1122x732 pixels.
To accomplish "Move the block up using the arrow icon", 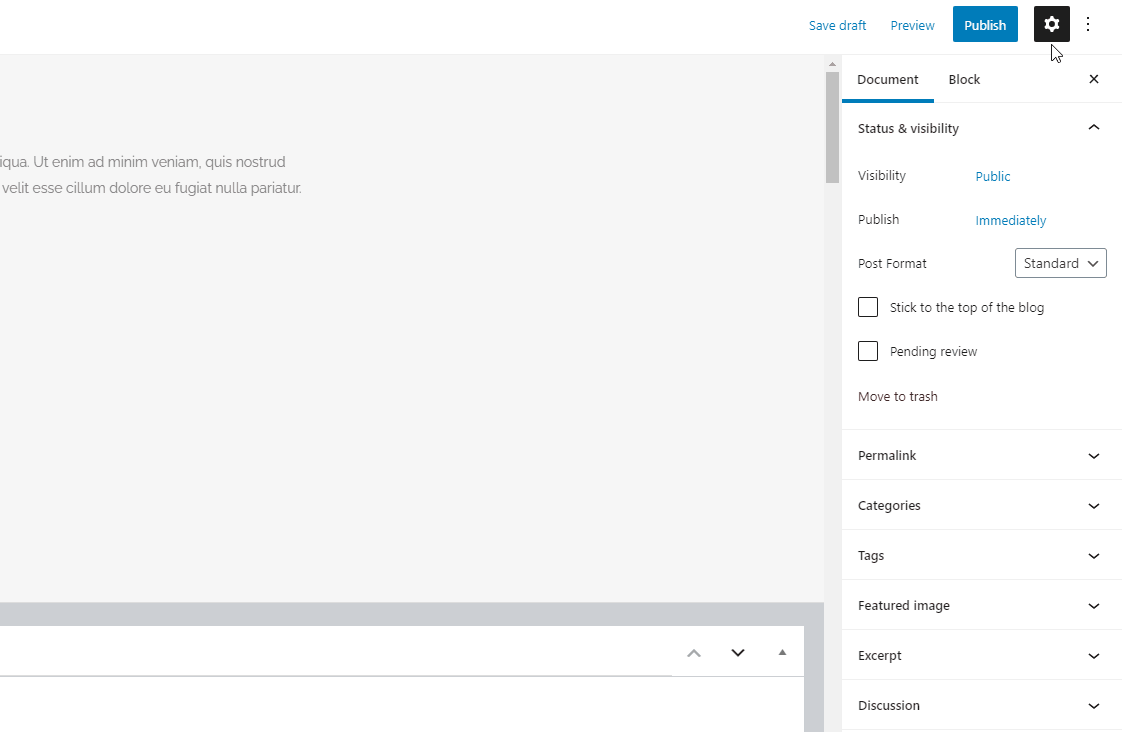I will coord(693,652).
